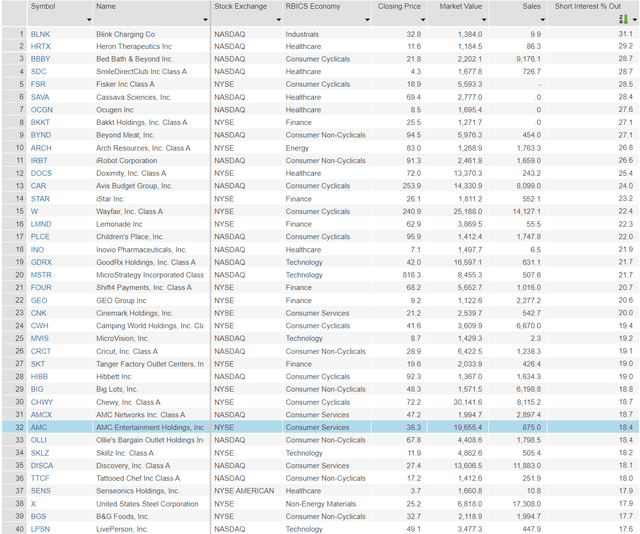Open the Closing Price column filter dropdown

tap(423, 20)
